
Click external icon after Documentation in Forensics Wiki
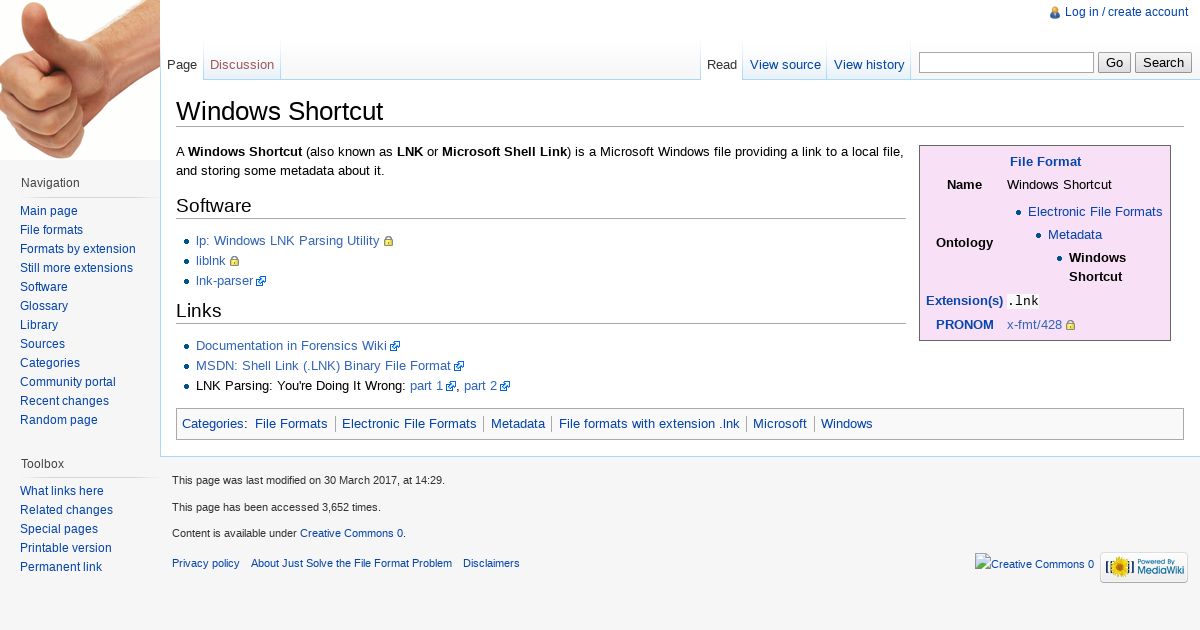pos(395,346)
